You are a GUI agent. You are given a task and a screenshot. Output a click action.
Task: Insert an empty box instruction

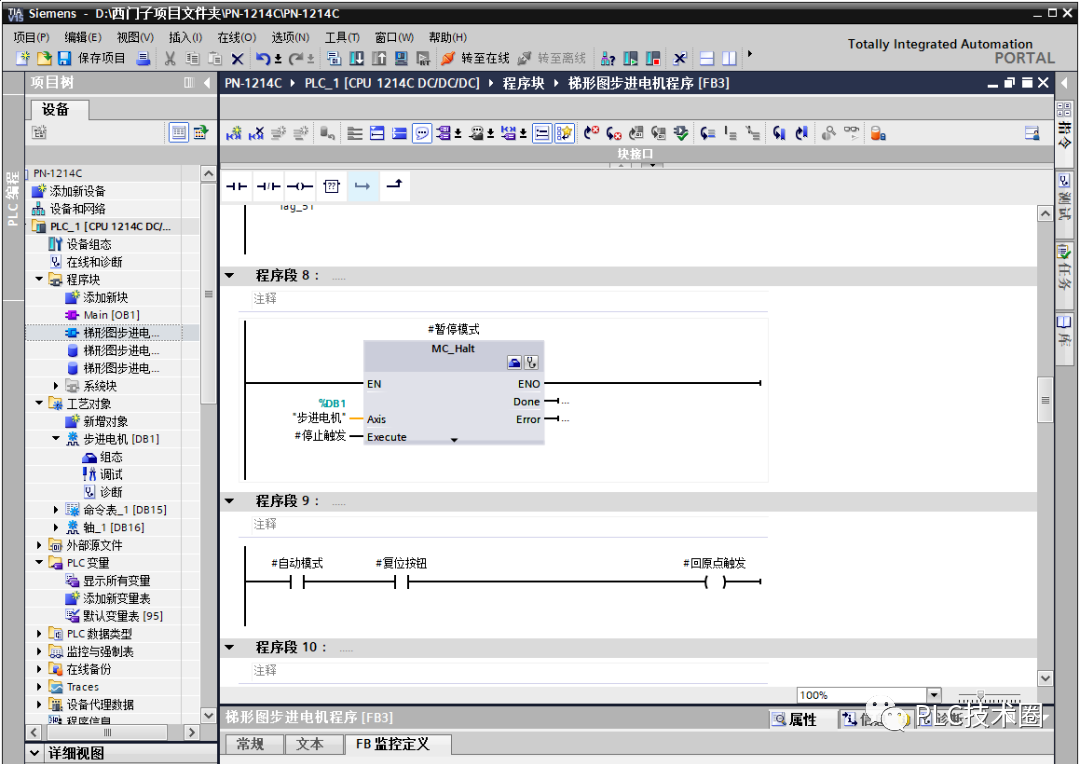tap(331, 186)
